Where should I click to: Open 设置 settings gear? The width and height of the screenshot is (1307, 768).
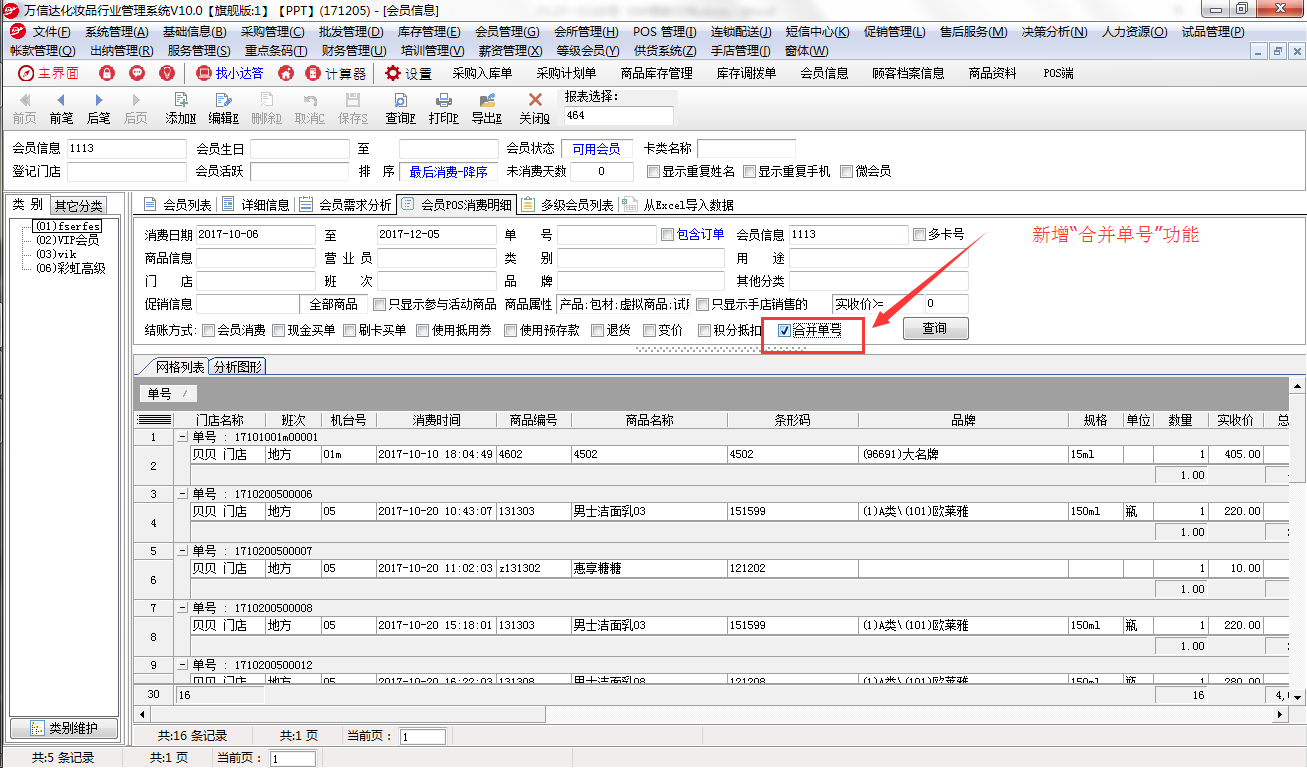(408, 73)
